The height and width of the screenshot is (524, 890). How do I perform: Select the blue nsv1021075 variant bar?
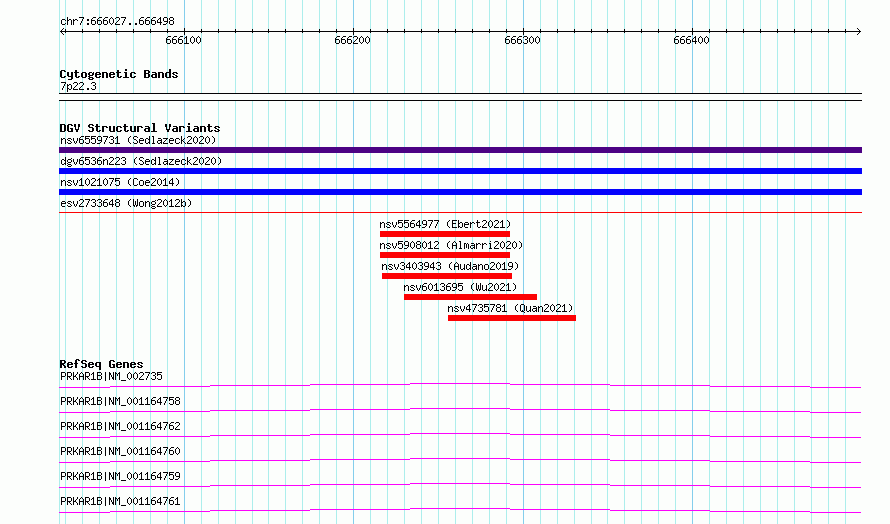click(x=460, y=192)
